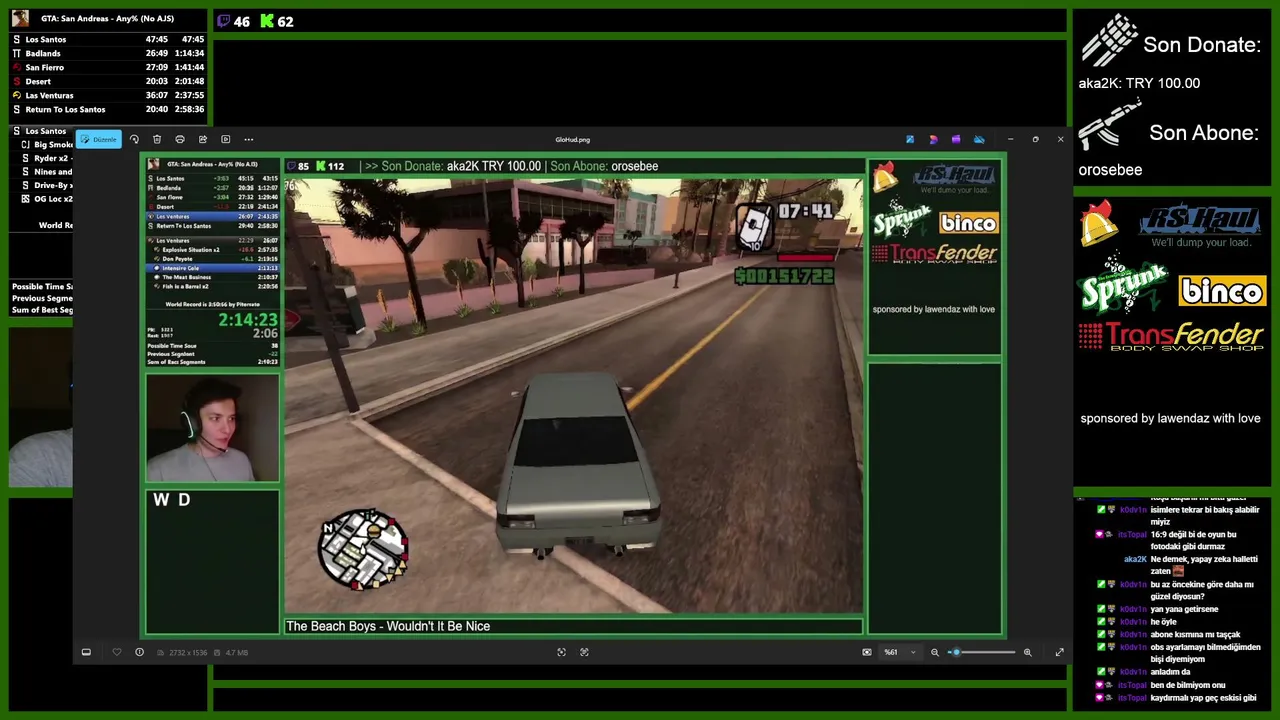Click the bell icon in the sponsor panel
Screen dimensions: 1280x720
point(1098,221)
